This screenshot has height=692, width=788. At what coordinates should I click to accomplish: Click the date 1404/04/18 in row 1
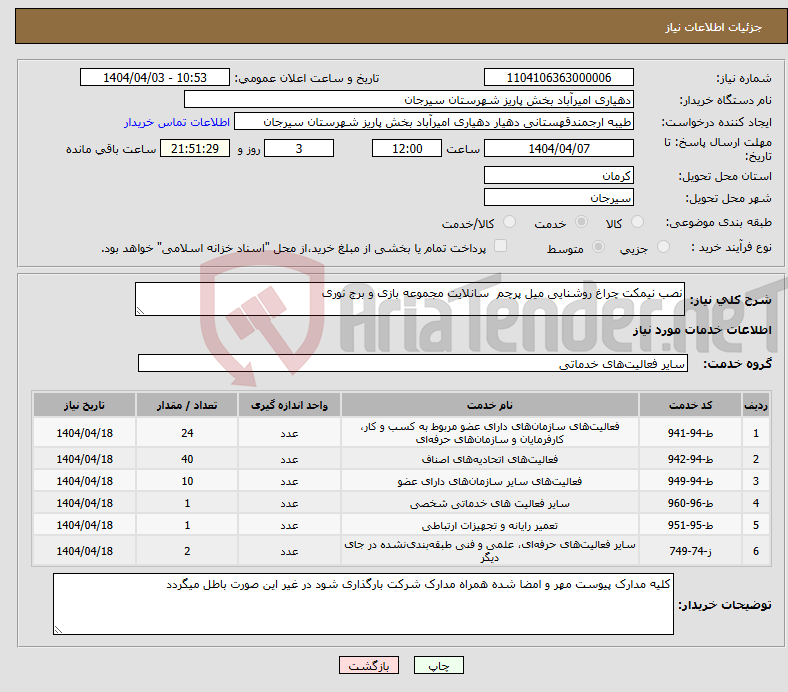[84, 433]
